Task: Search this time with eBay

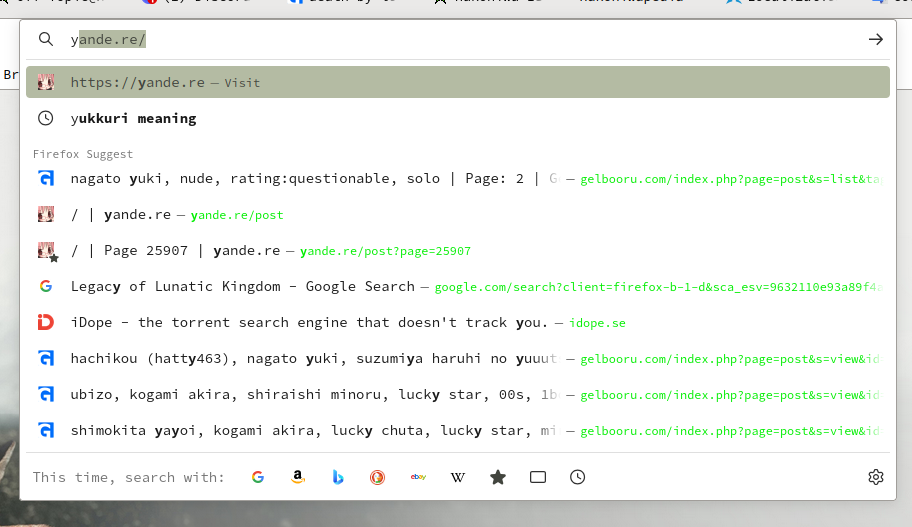Action: 418,478
